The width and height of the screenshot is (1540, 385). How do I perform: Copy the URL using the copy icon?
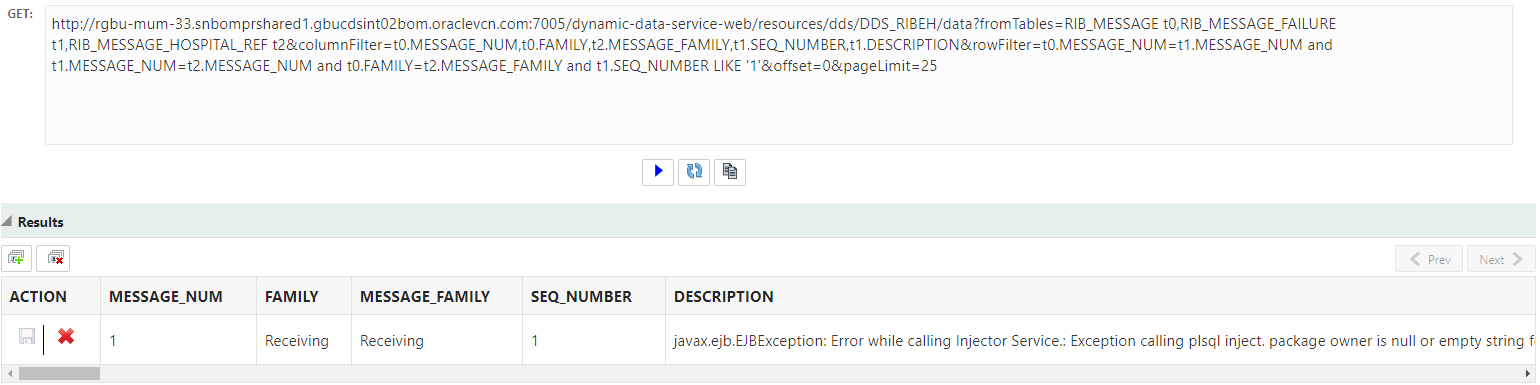coord(730,171)
